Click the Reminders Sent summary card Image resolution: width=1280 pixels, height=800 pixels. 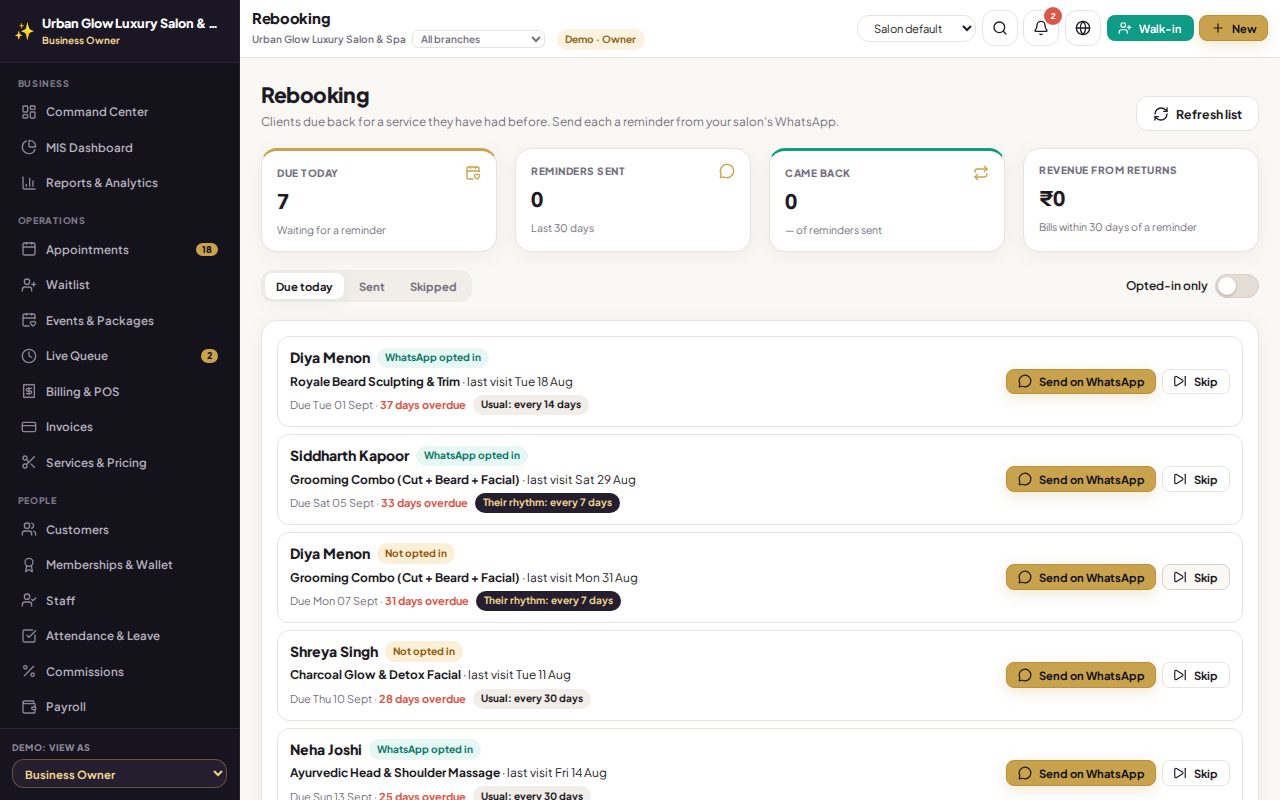(x=633, y=200)
